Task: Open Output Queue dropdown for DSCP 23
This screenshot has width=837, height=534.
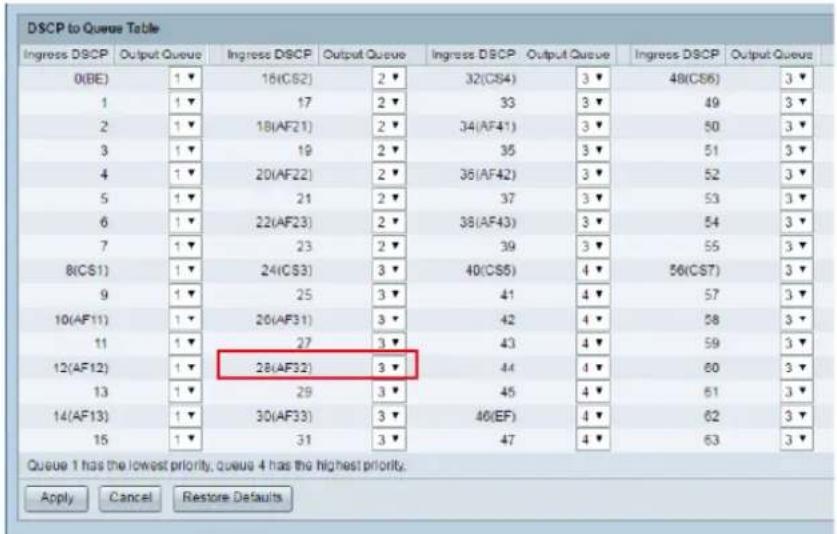Action: (x=389, y=246)
